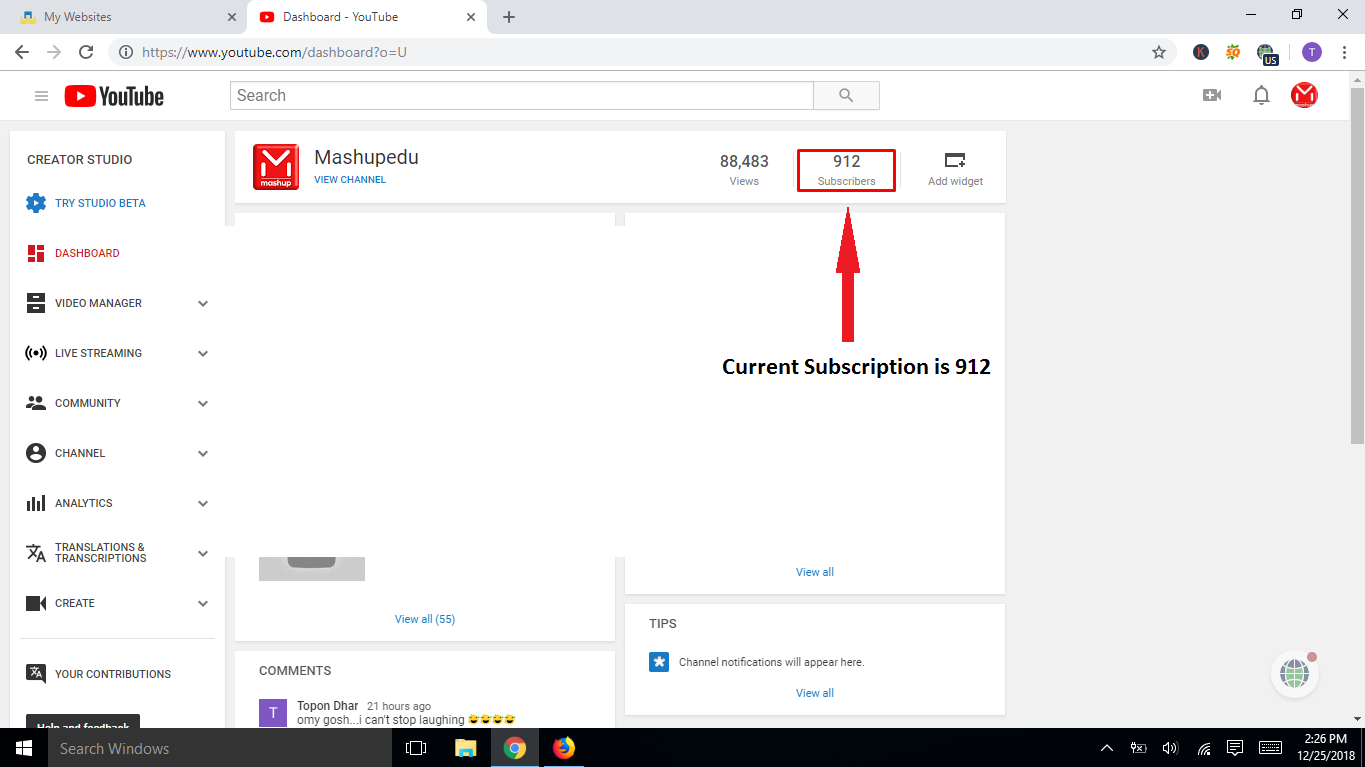
Task: Expand the Live Streaming section
Action: (203, 354)
